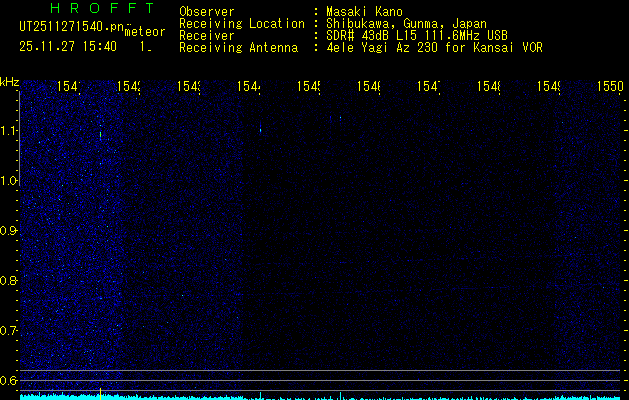Click the date text 25.11.27 15:40
The image size is (629, 400).
(x=68, y=47)
